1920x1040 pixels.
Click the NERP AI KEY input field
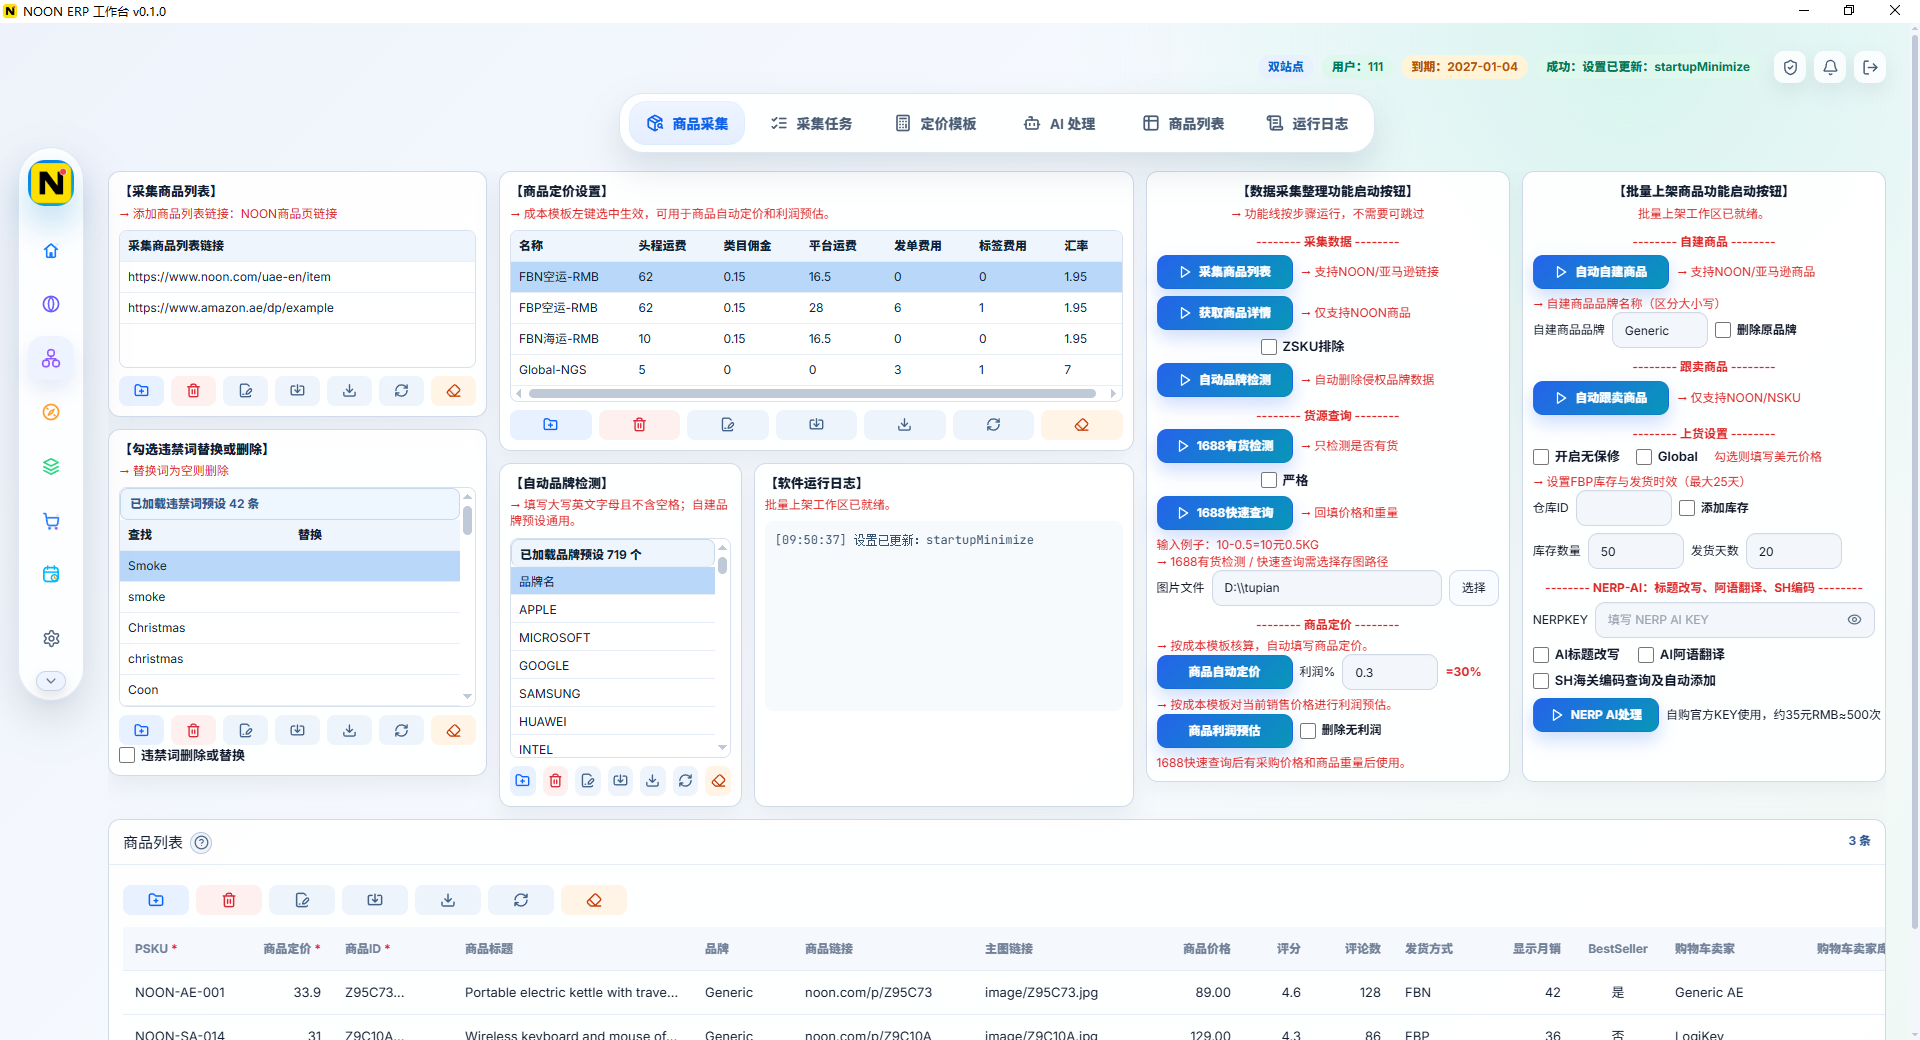[1735, 620]
